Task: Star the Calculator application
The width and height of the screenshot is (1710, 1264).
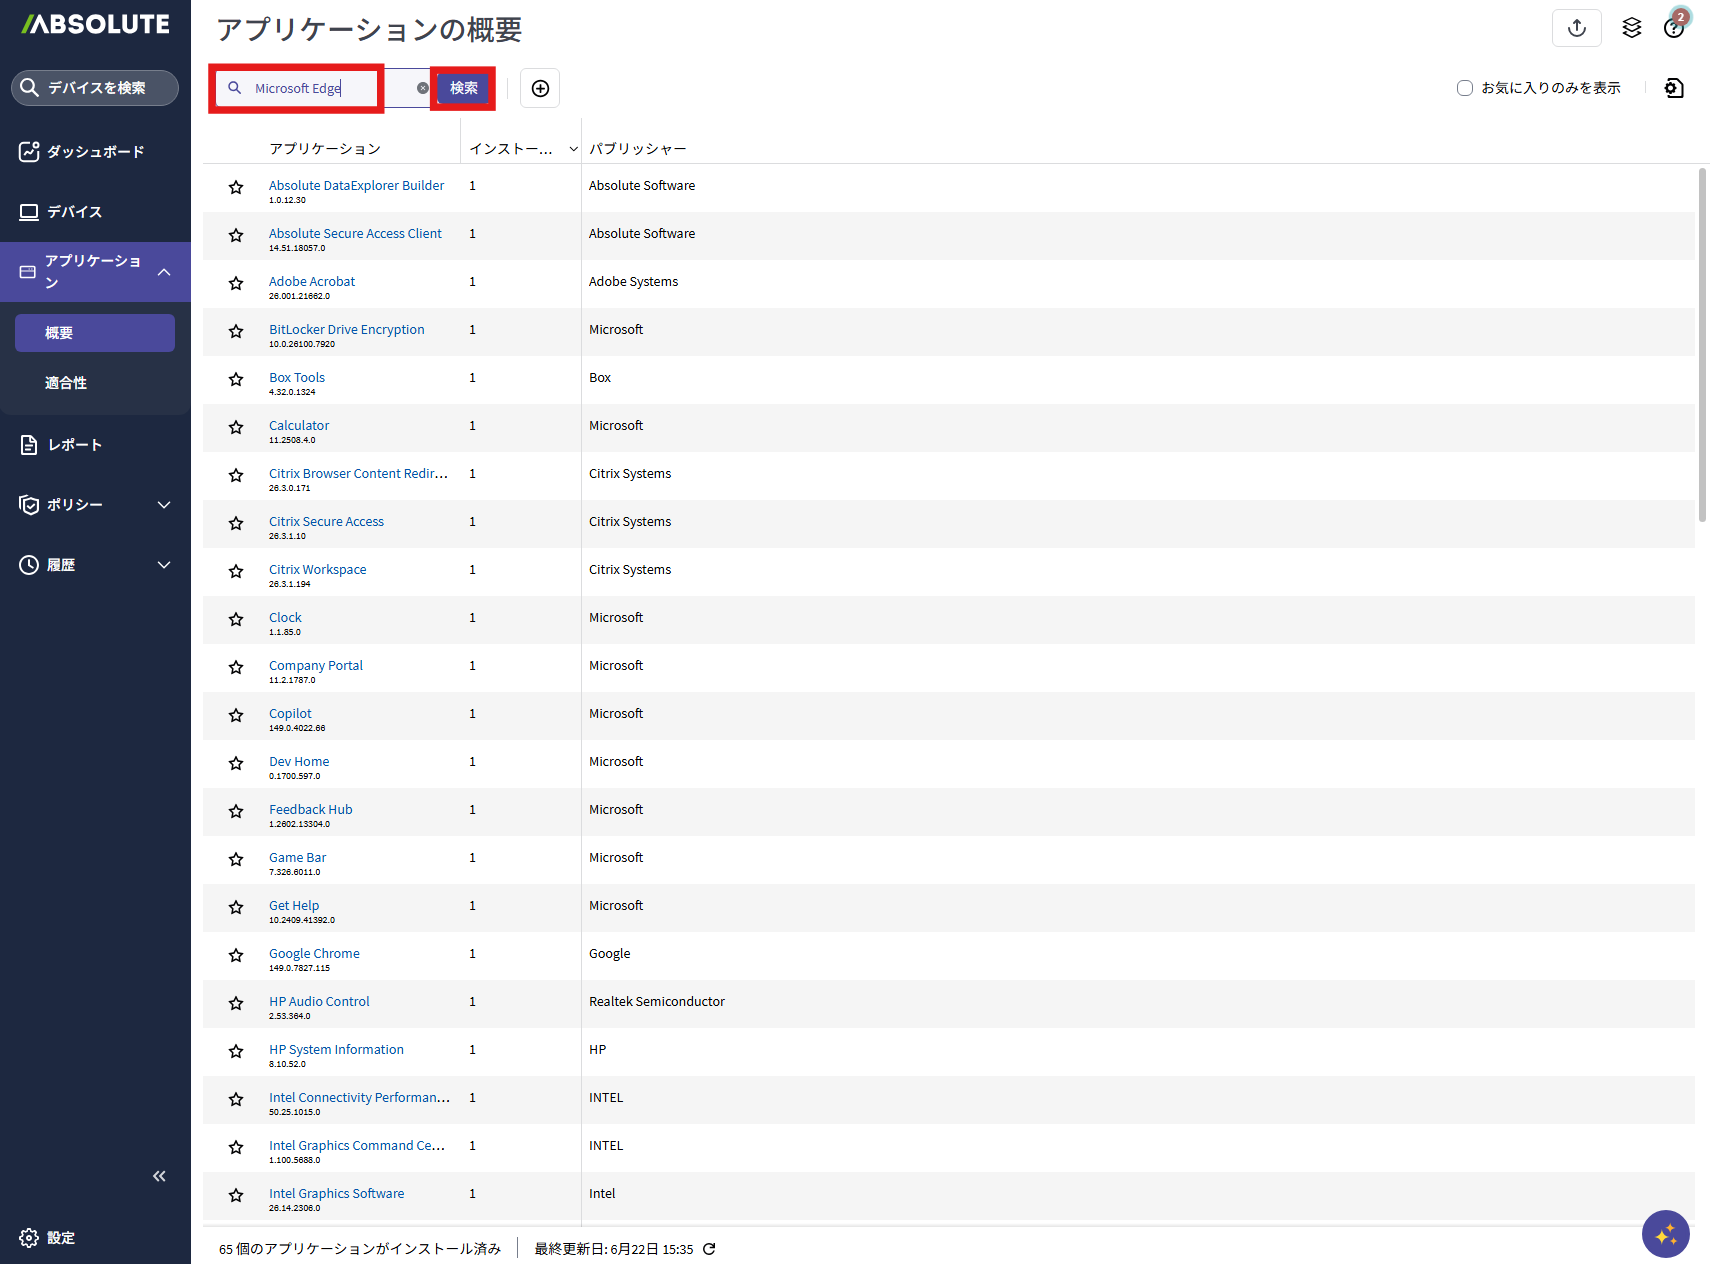Action: [x=236, y=427]
